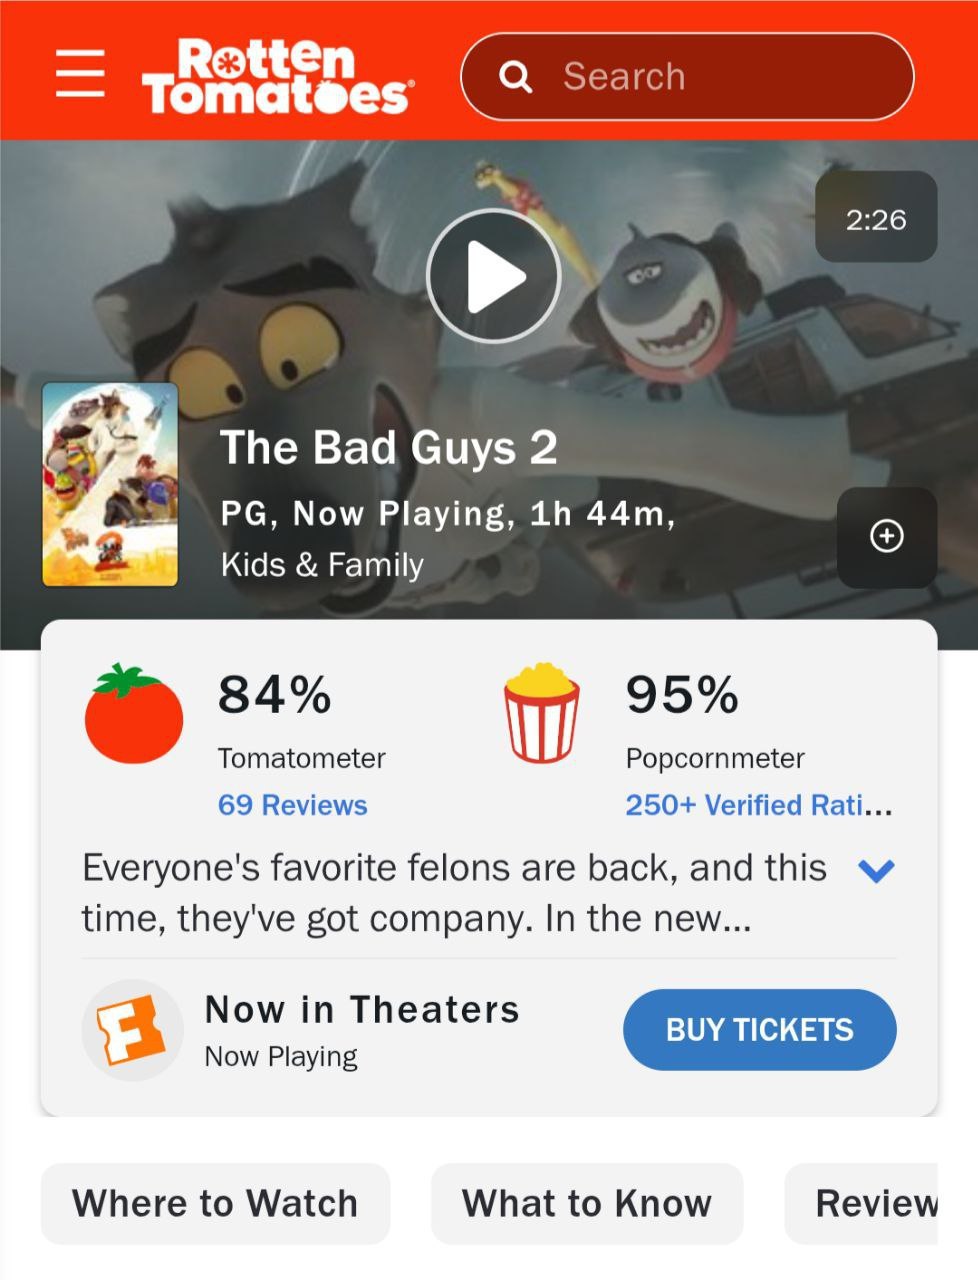The height and width of the screenshot is (1280, 978).
Task: Click into the Search input field
Action: [687, 77]
